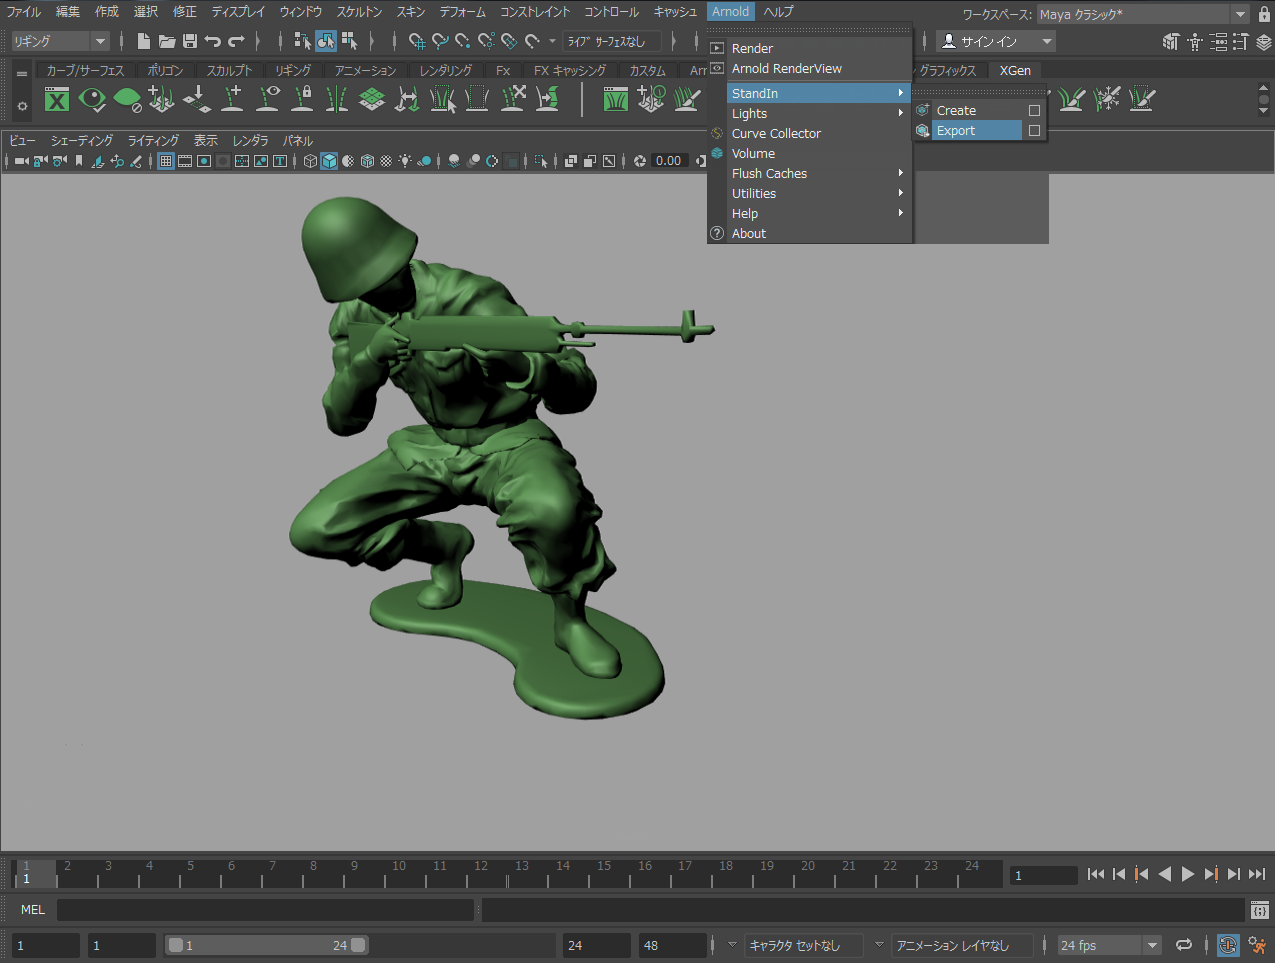Screen dimensions: 1275x963
Task: Choose Arnold RenderView from the menu
Action: [786, 69]
